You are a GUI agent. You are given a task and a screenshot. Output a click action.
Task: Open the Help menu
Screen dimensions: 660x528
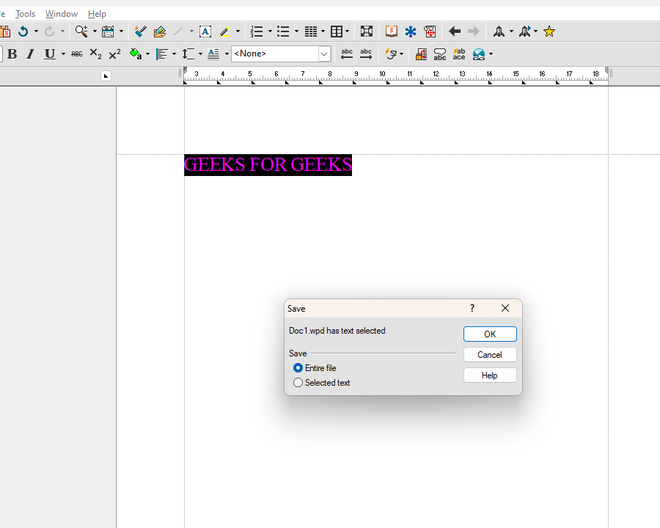tap(97, 14)
